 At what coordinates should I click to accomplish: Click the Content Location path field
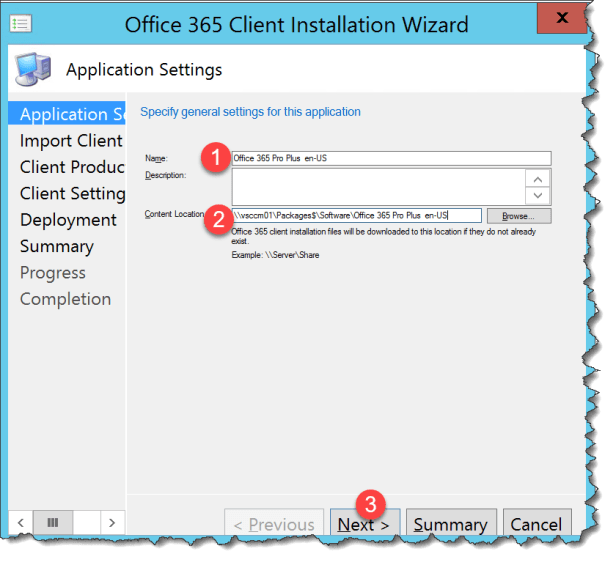click(356, 216)
